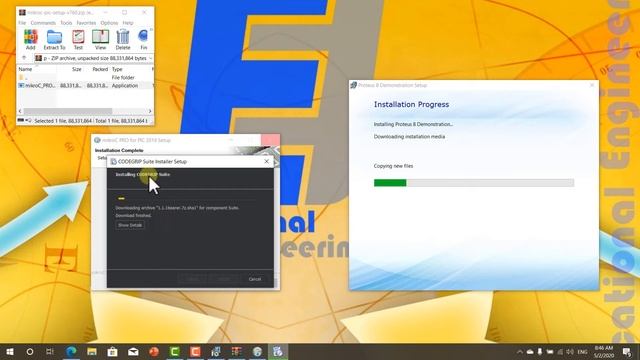Select the parent folder row in WinRAR
The width and height of the screenshot is (640, 360).
tap(85, 78)
